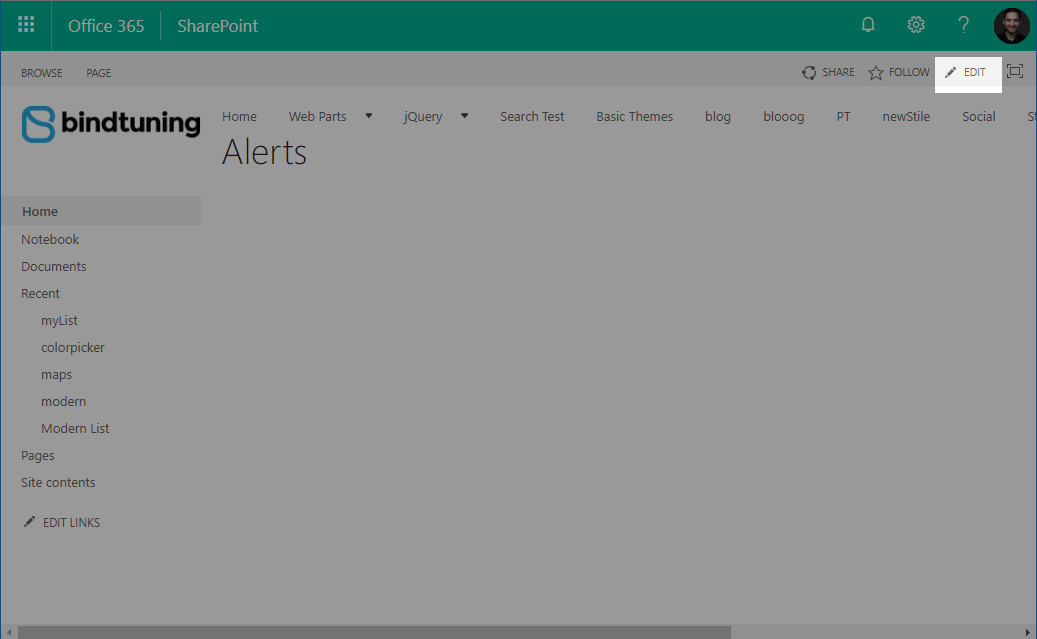Screen dimensions: 1037x639
Task: Click Recent in the sidebar
Action: click(x=40, y=294)
